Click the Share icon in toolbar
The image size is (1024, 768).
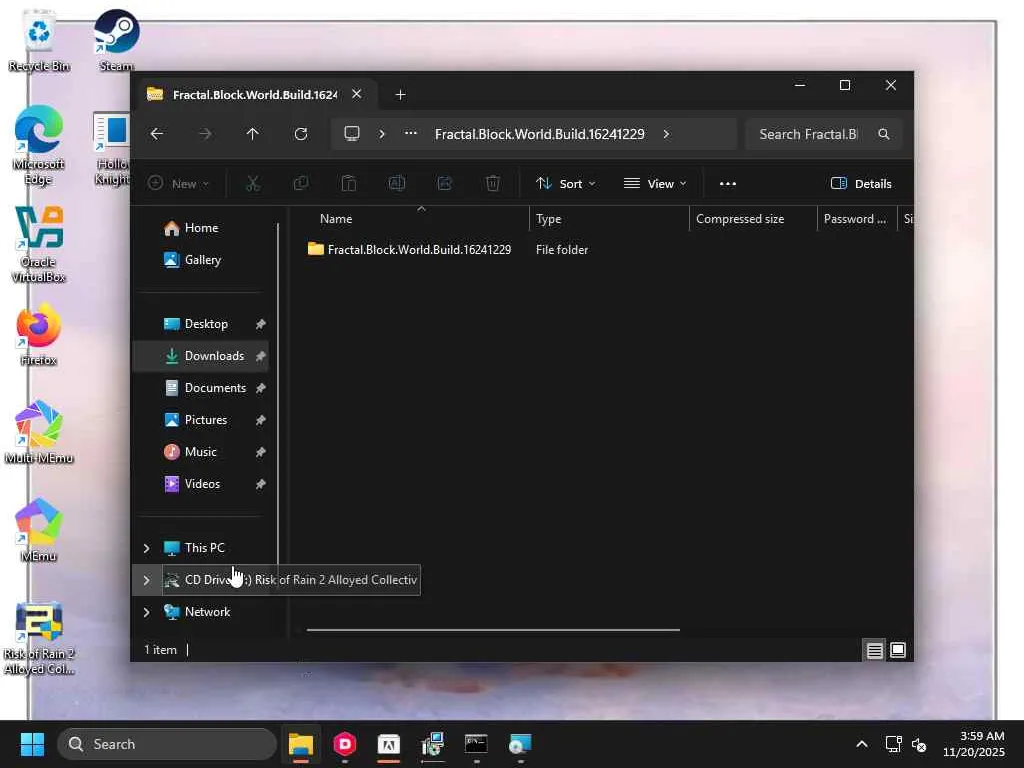click(445, 184)
